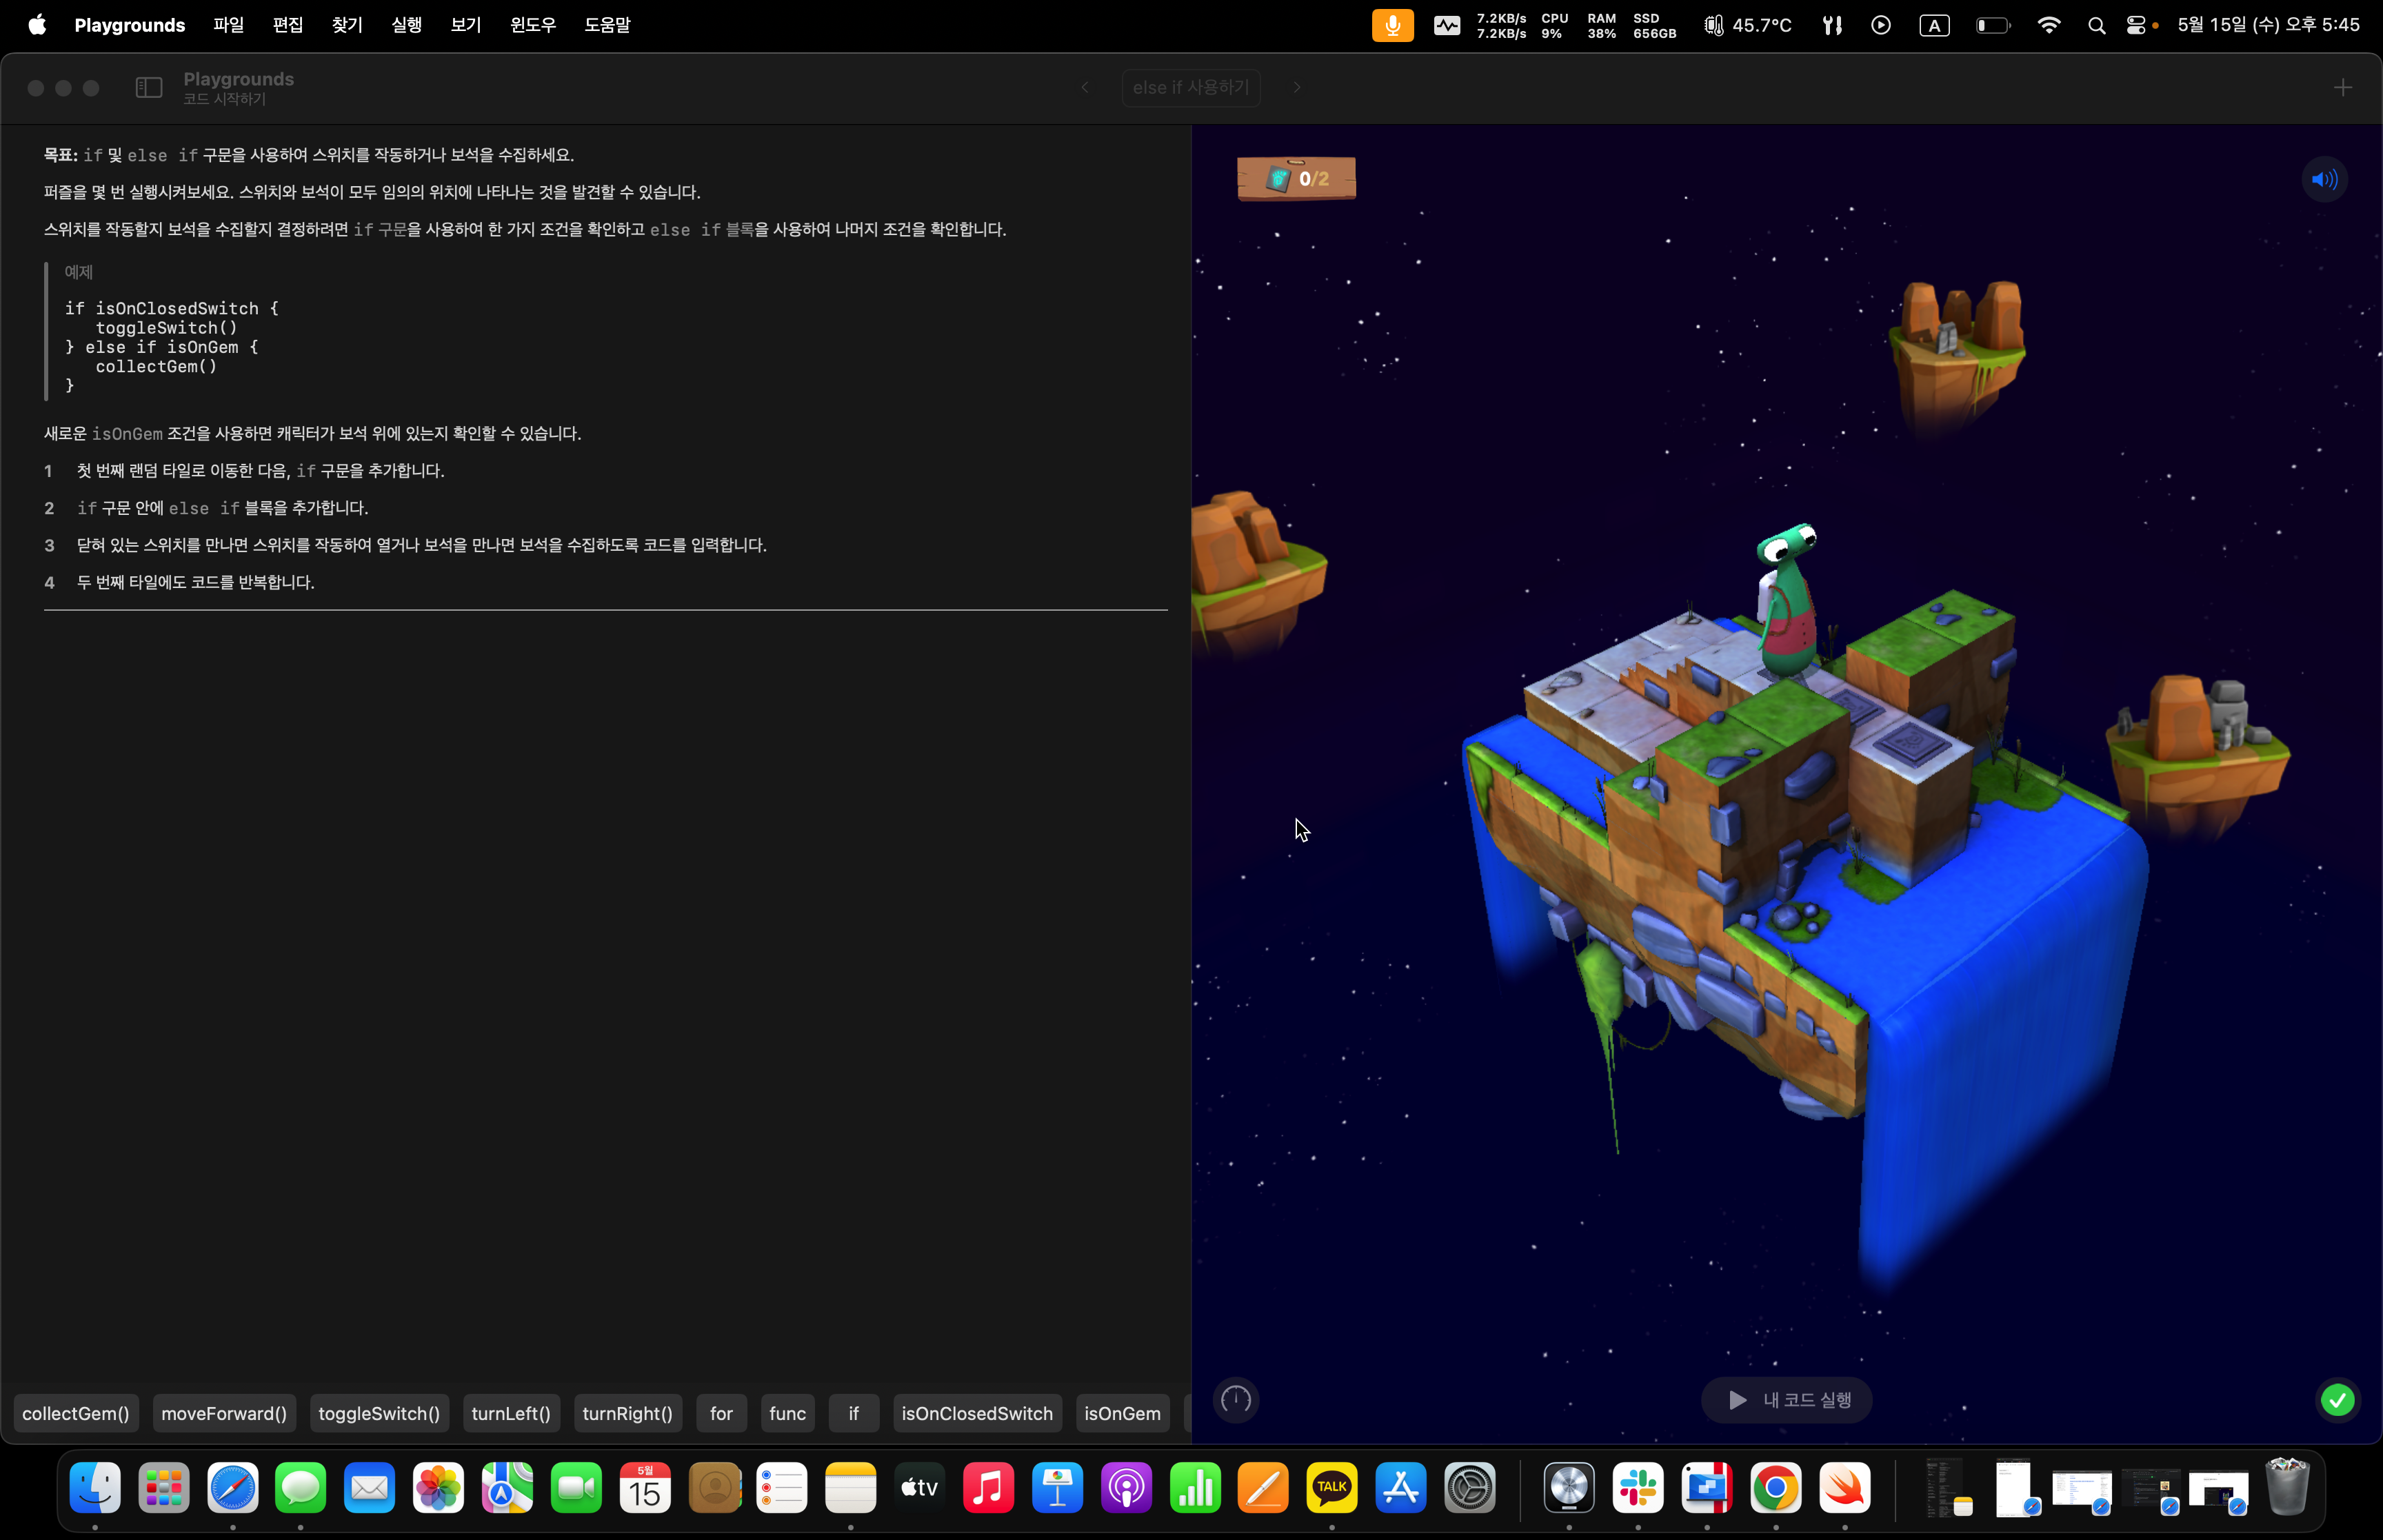Screen dimensions: 2383x1540
Task: Go to next page chevron
Action: coord(1297,88)
